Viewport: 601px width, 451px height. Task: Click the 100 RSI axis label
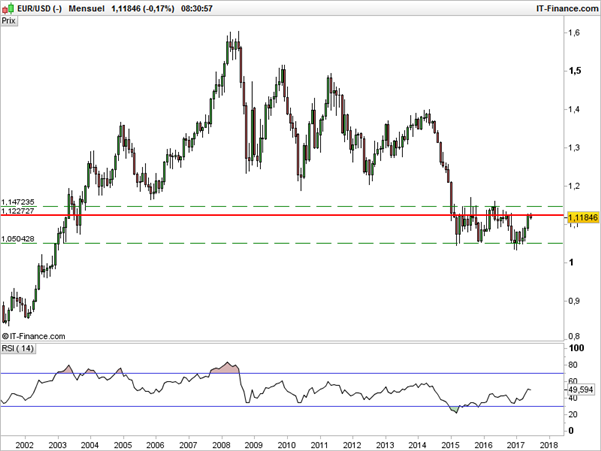pyautogui.click(x=576, y=348)
